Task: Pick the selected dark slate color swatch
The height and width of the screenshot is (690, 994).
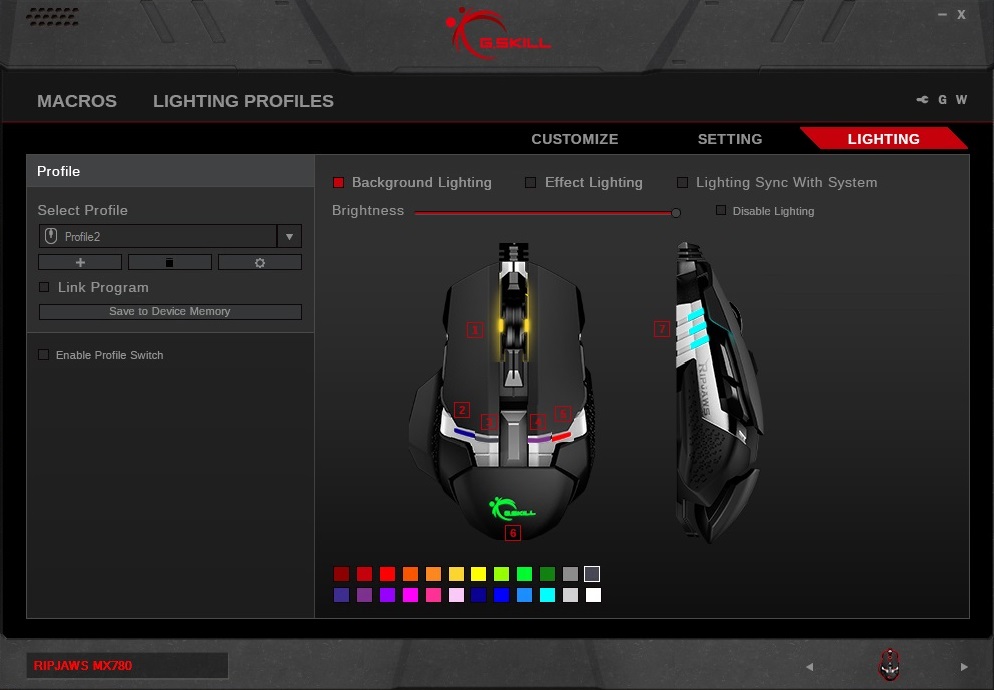Action: click(x=591, y=574)
